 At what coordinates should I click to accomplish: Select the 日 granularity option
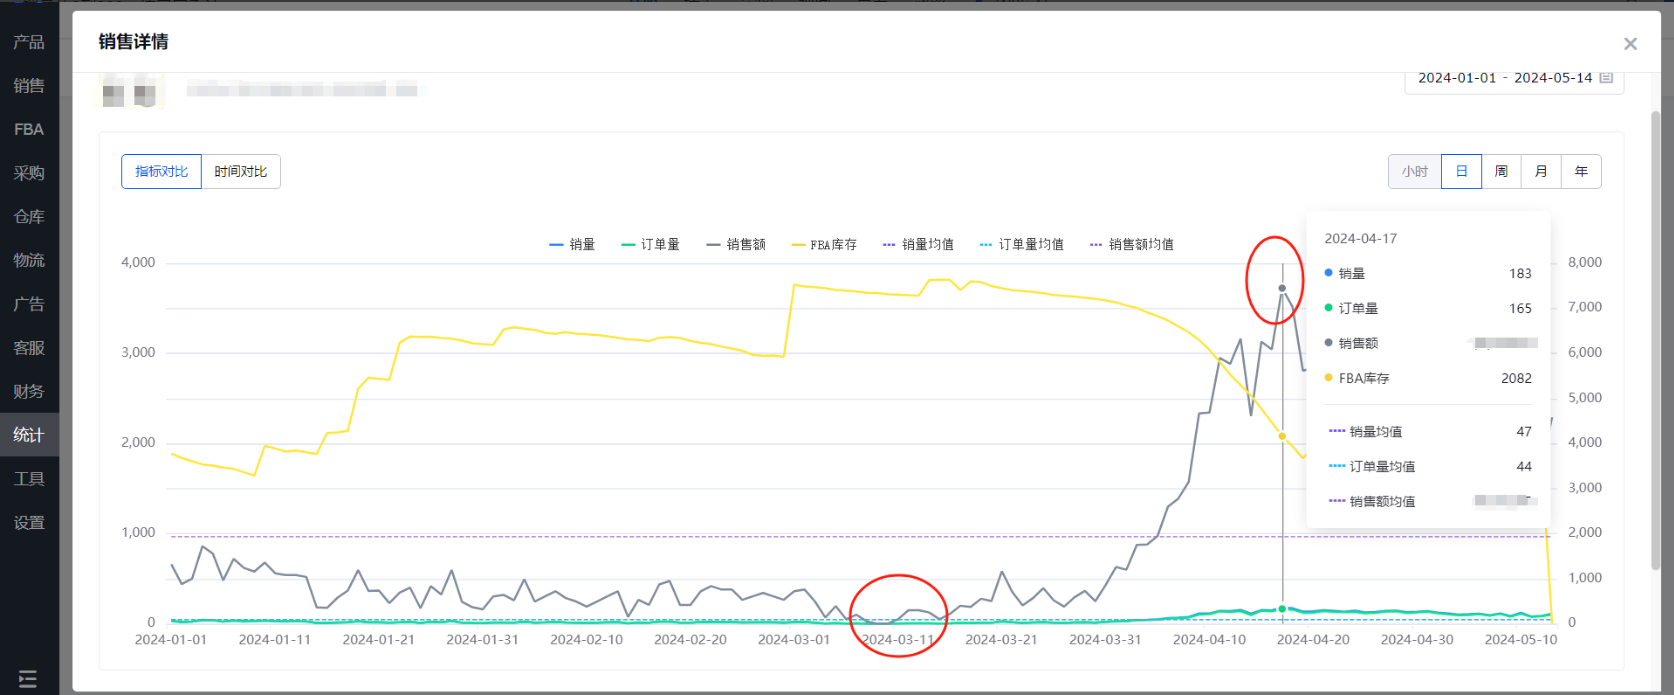[1461, 171]
